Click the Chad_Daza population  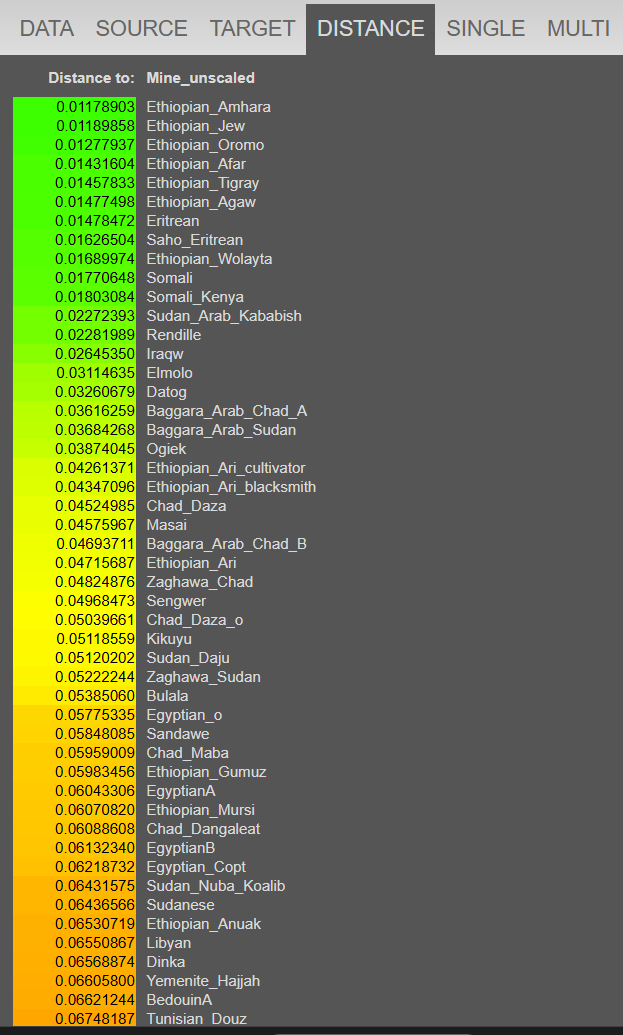186,506
